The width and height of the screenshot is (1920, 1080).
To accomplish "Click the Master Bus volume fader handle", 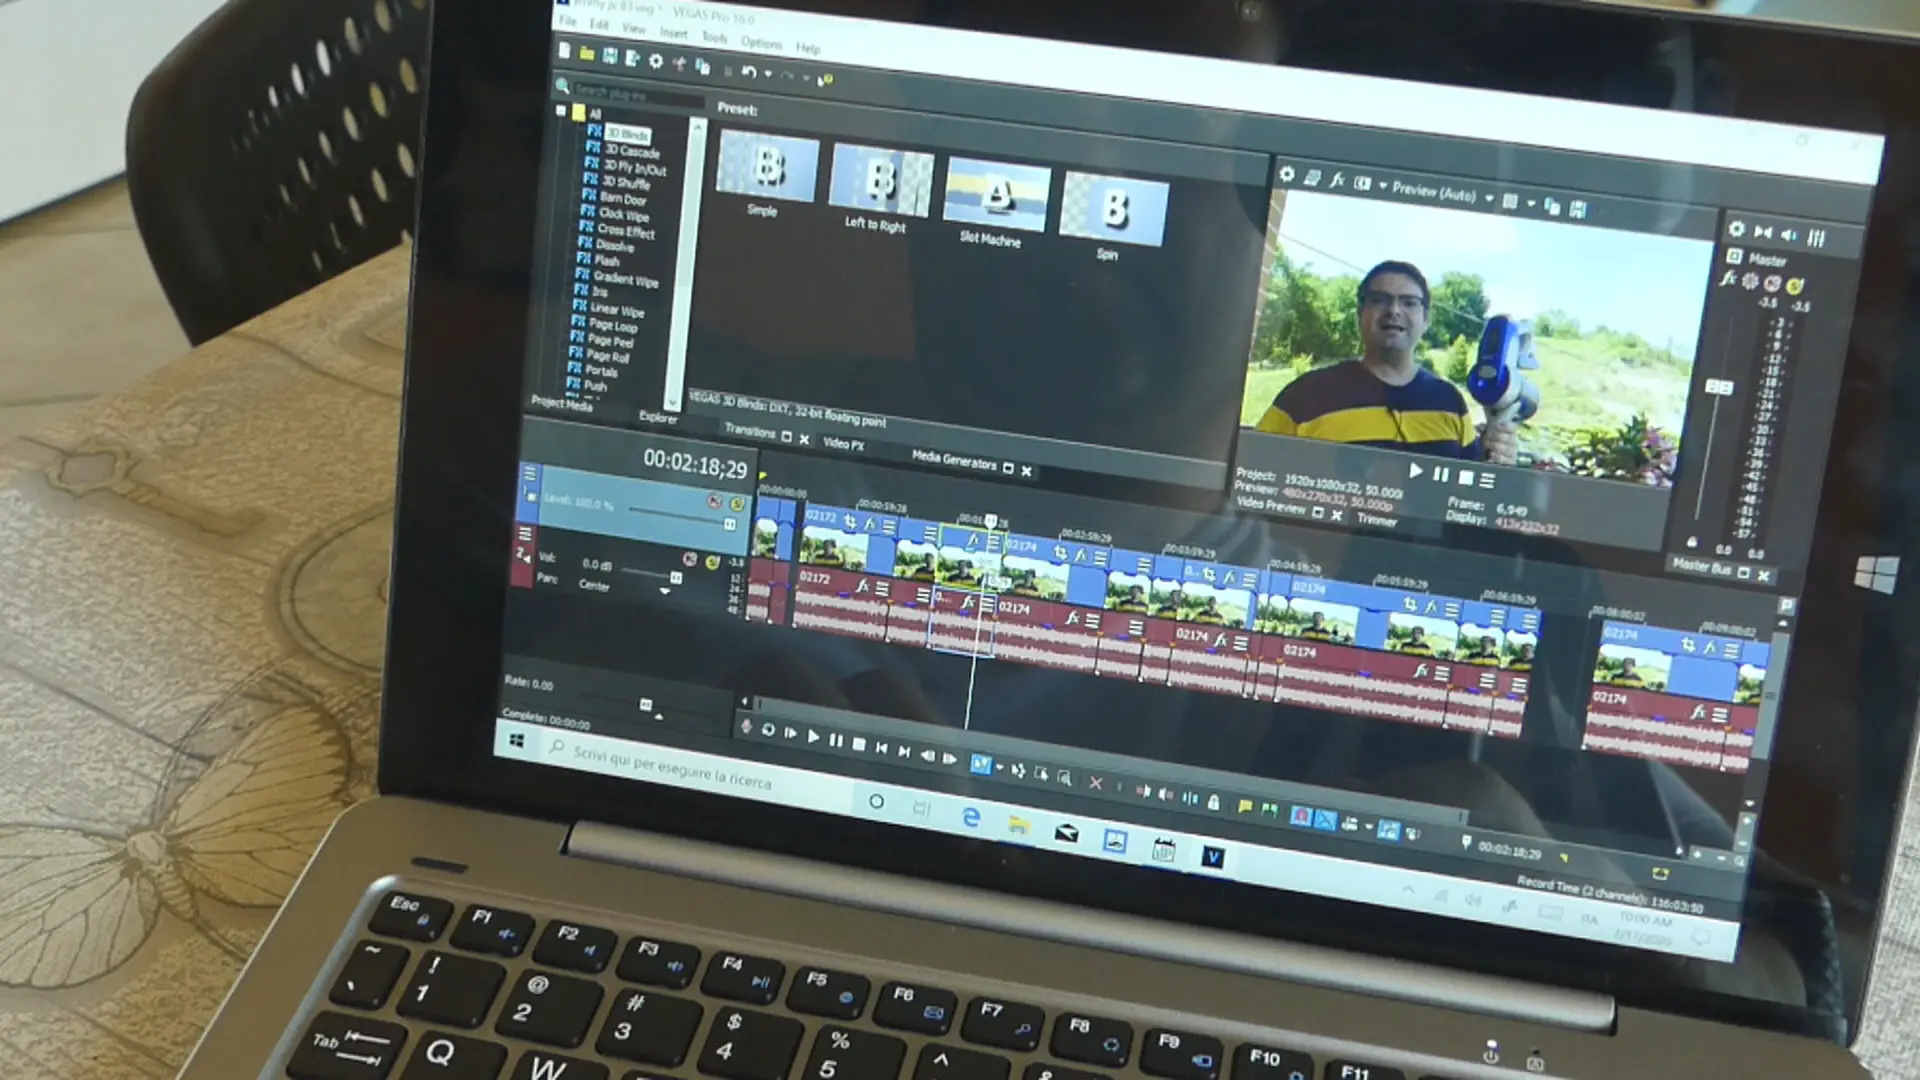I will point(1718,387).
